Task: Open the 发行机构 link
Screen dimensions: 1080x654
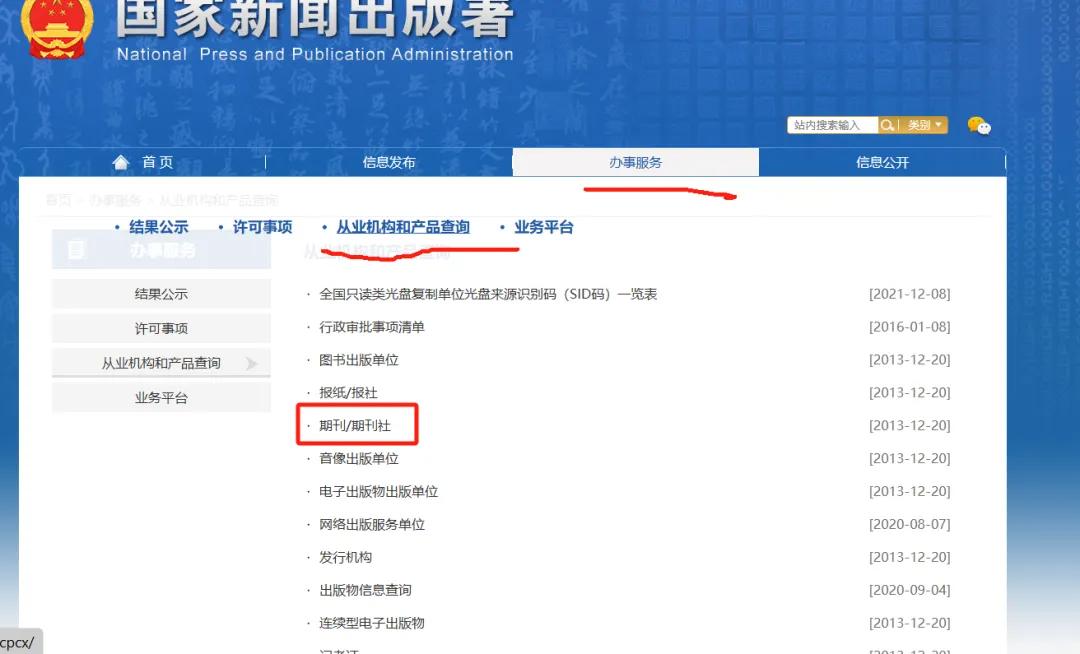Action: coord(345,557)
